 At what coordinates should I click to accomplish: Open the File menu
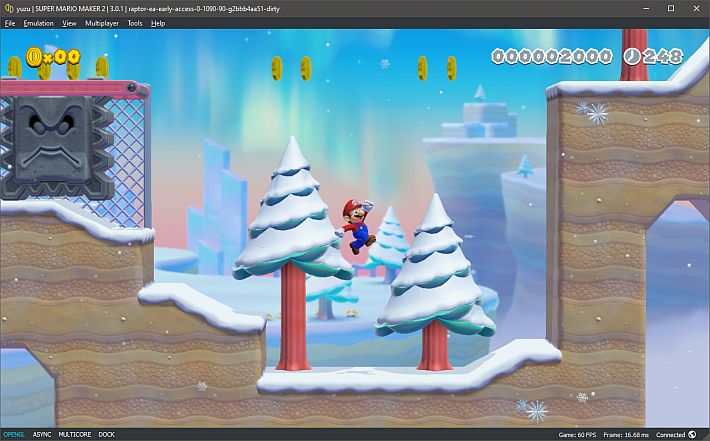(10, 23)
